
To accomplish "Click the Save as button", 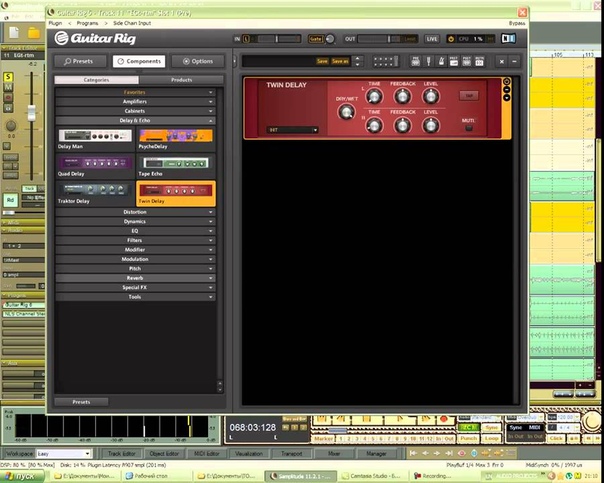I will pyautogui.click(x=340, y=61).
